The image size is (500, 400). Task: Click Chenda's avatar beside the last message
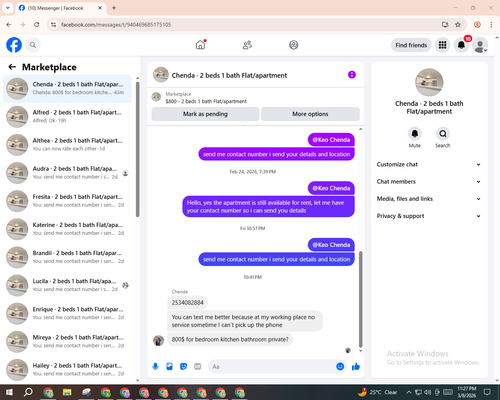pos(158,341)
